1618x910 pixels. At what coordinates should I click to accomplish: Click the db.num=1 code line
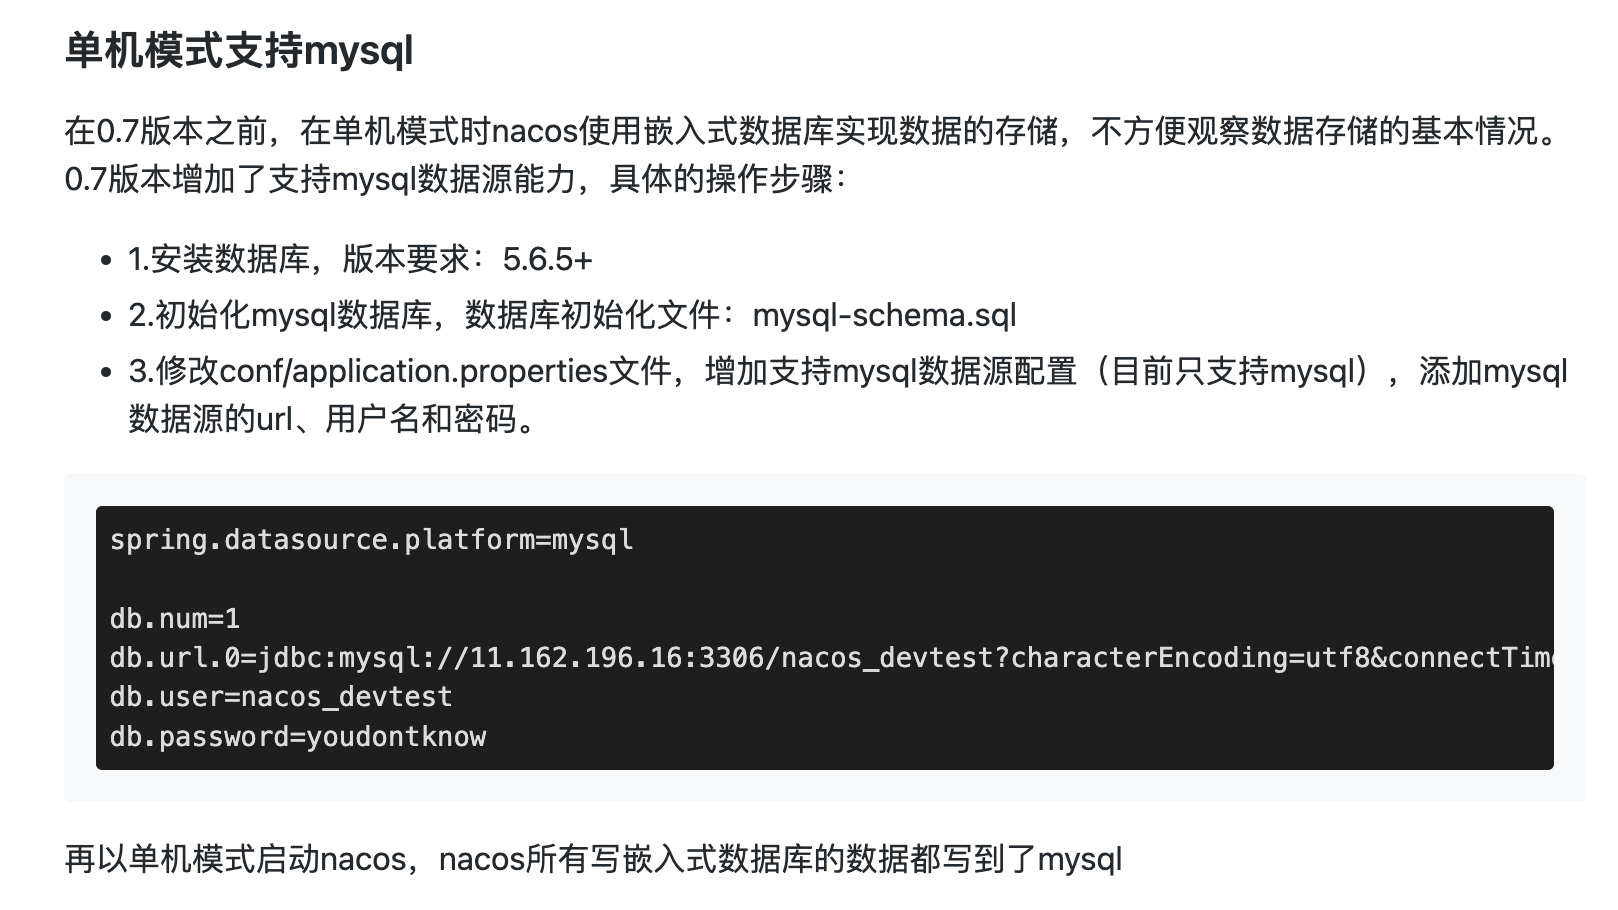click(175, 619)
